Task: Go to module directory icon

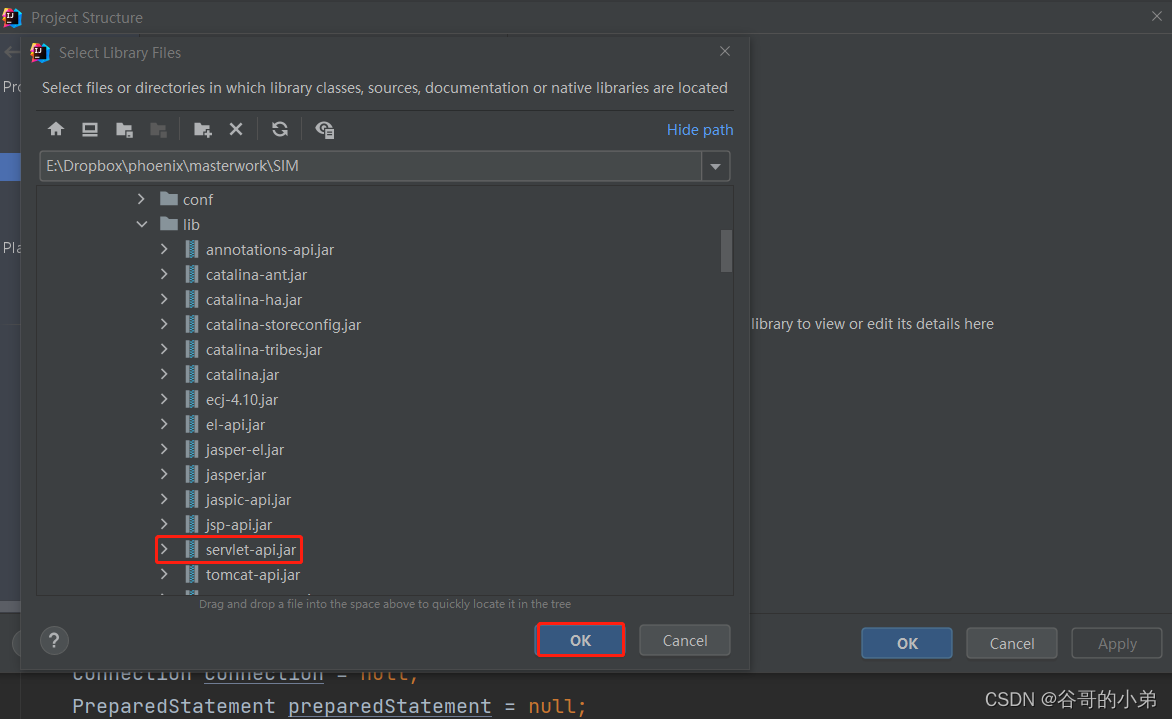Action: (x=158, y=129)
